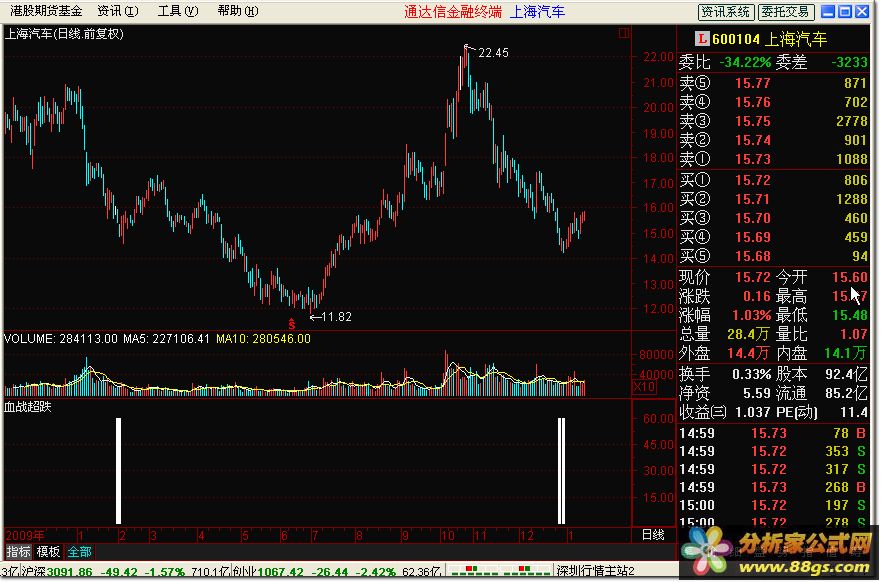The image size is (881, 582).
Task: Click the PE(动) value 11.4
Action: 854,412
